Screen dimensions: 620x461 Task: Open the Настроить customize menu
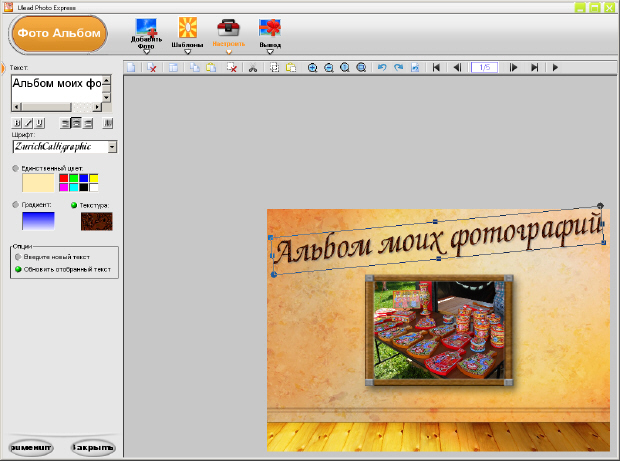[229, 36]
